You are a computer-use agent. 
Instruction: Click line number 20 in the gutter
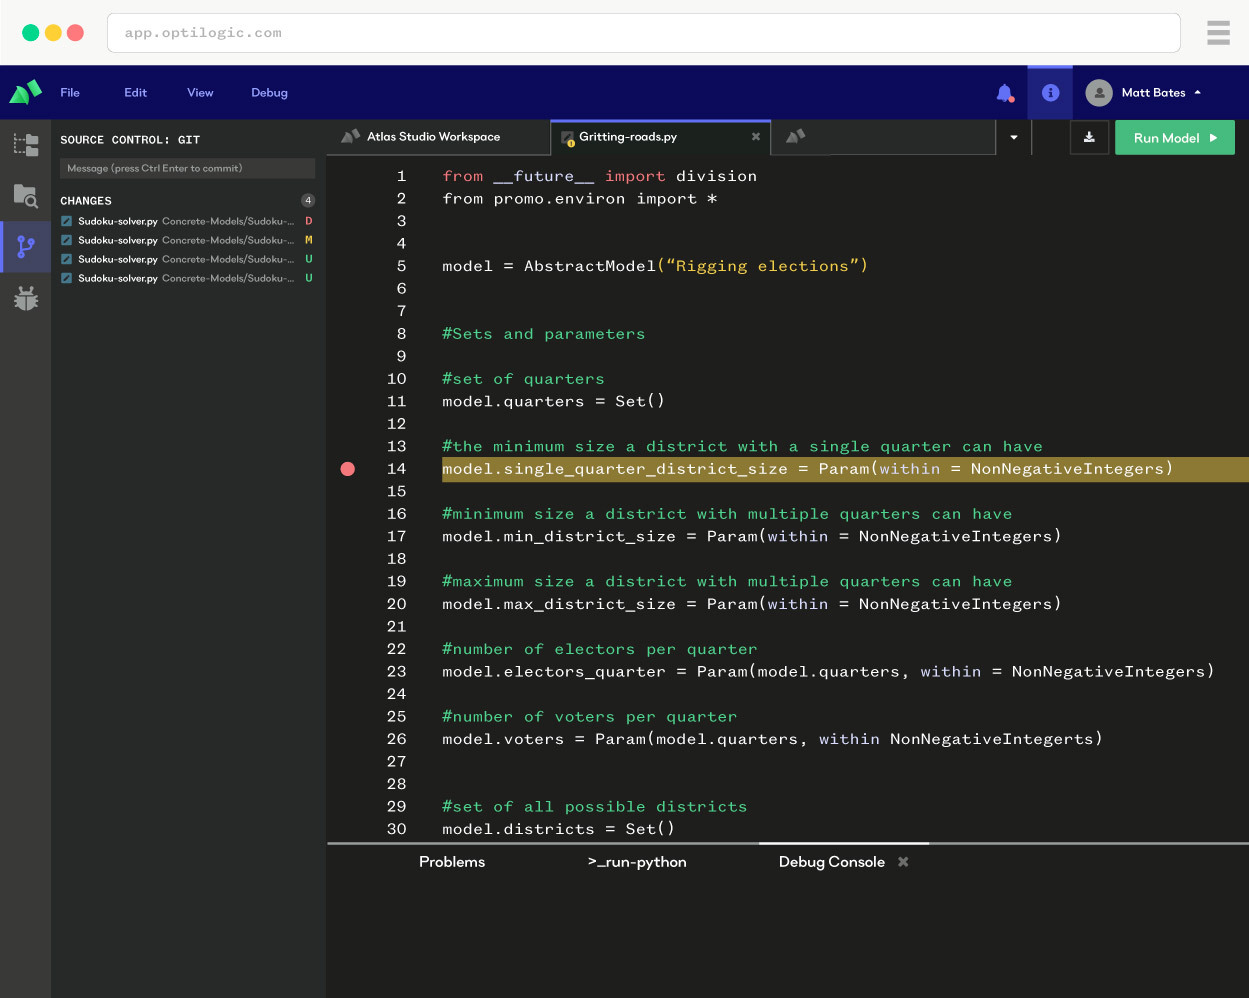click(x=397, y=604)
